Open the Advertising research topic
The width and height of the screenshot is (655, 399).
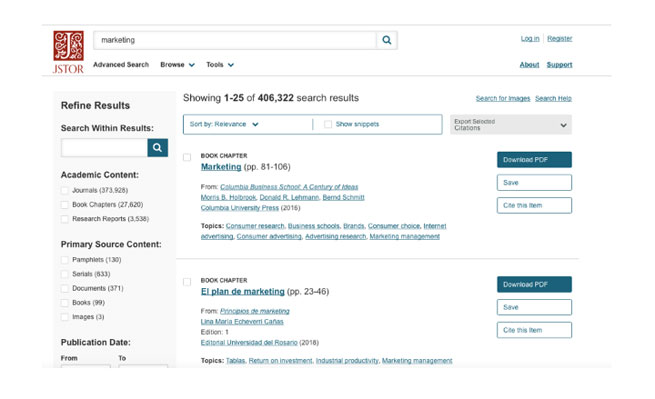tap(335, 236)
